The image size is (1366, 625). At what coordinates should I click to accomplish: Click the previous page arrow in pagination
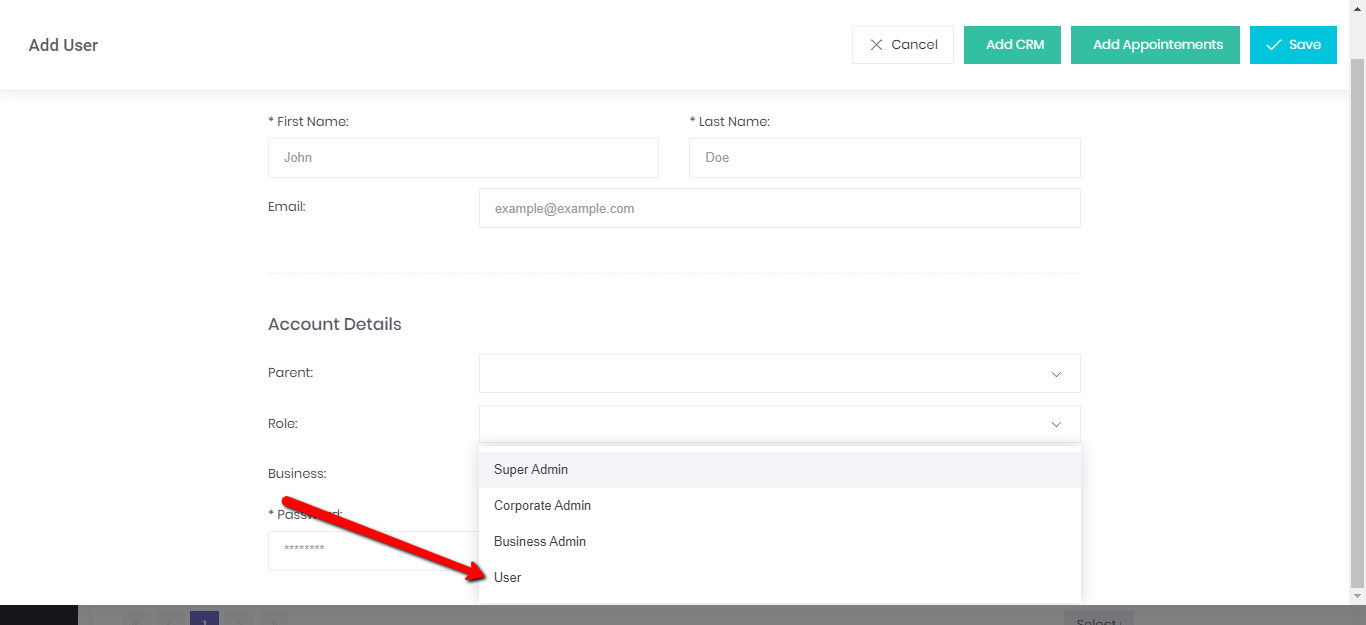170,619
